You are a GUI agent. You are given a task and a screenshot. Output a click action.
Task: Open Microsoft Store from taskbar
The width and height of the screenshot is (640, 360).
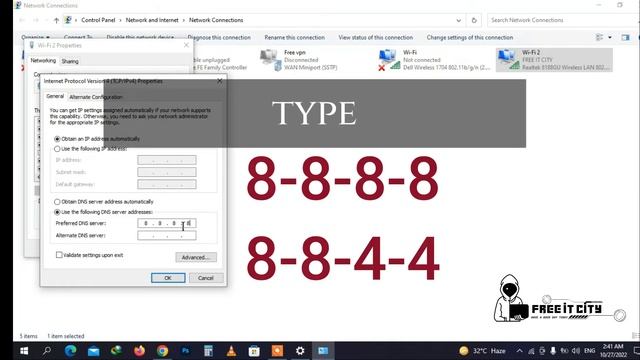tap(254, 351)
